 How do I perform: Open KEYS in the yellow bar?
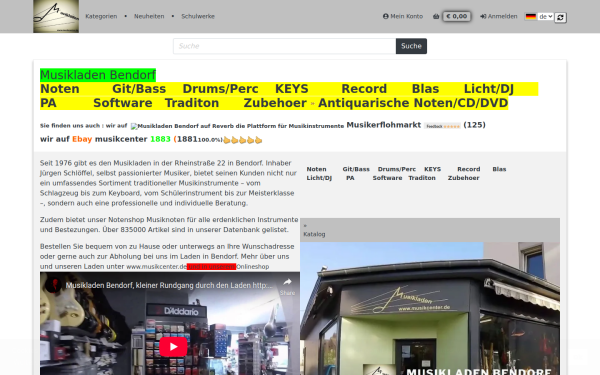[x=292, y=89]
